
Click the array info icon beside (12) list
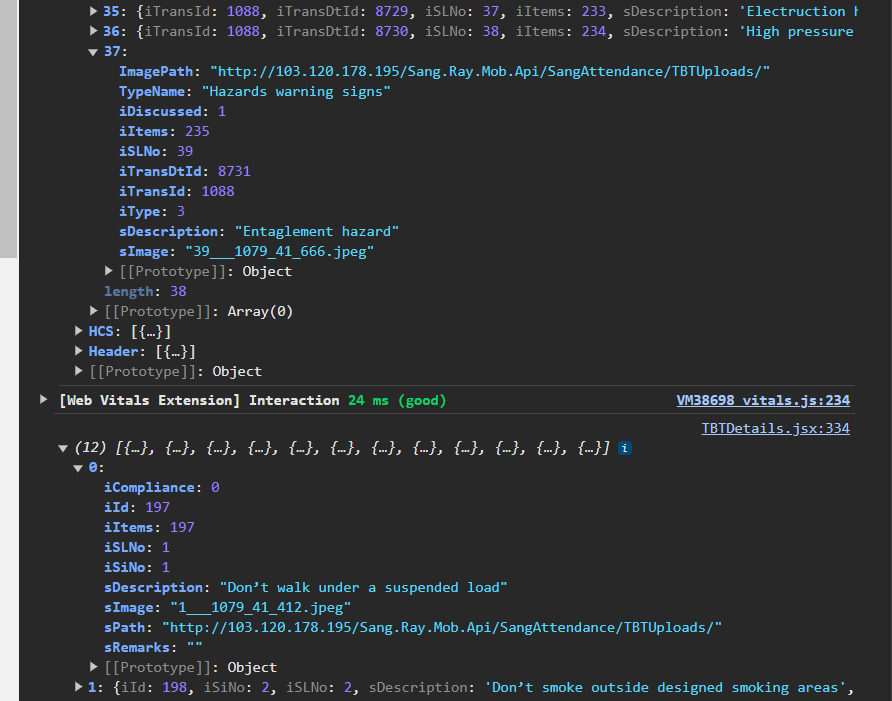[x=625, y=449]
